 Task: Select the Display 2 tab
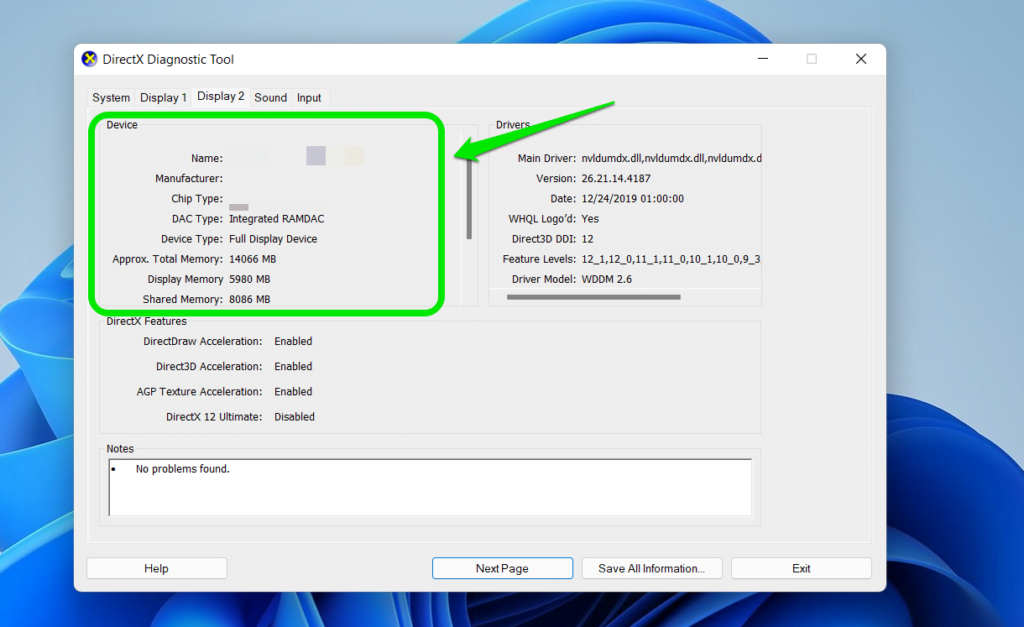[219, 97]
